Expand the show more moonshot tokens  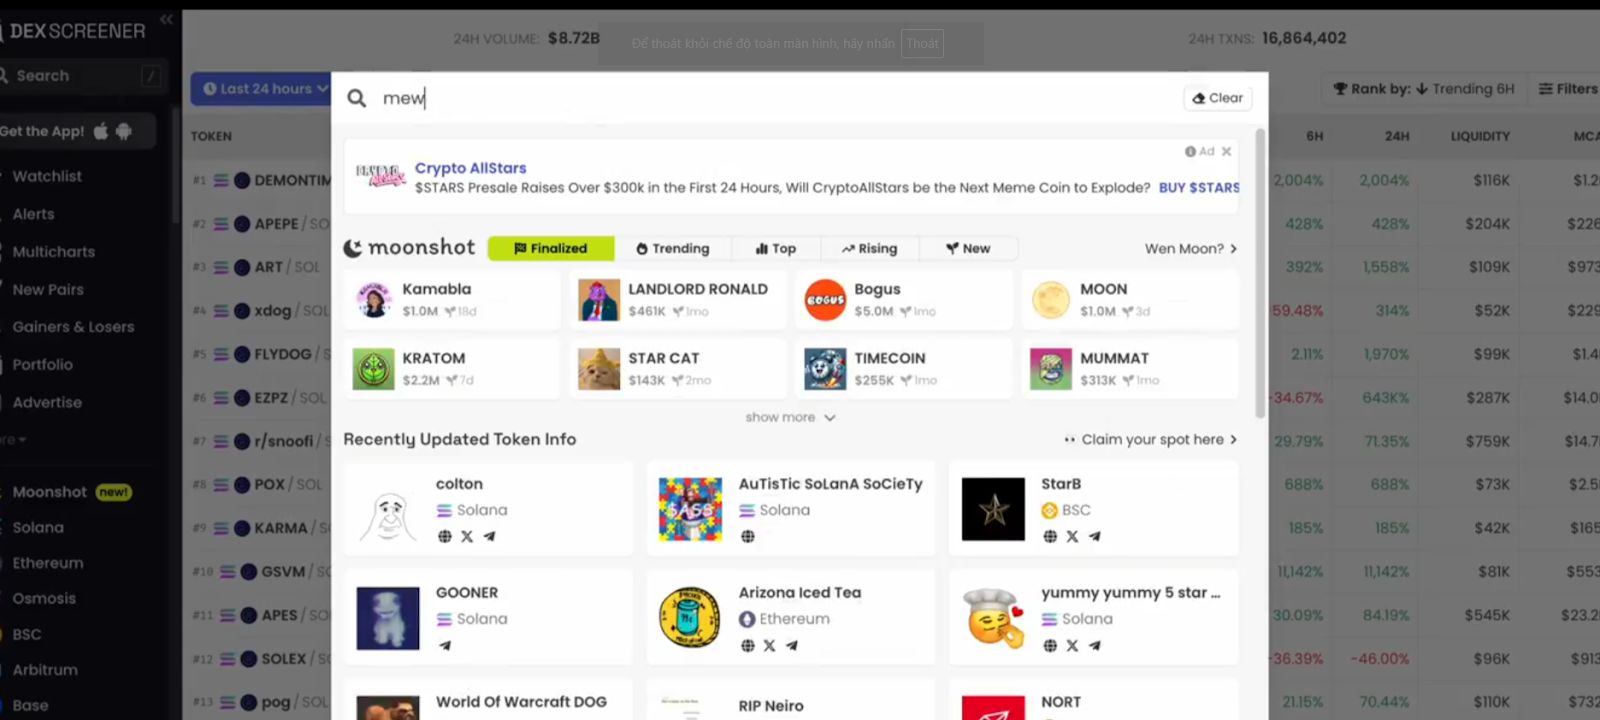[789, 417]
